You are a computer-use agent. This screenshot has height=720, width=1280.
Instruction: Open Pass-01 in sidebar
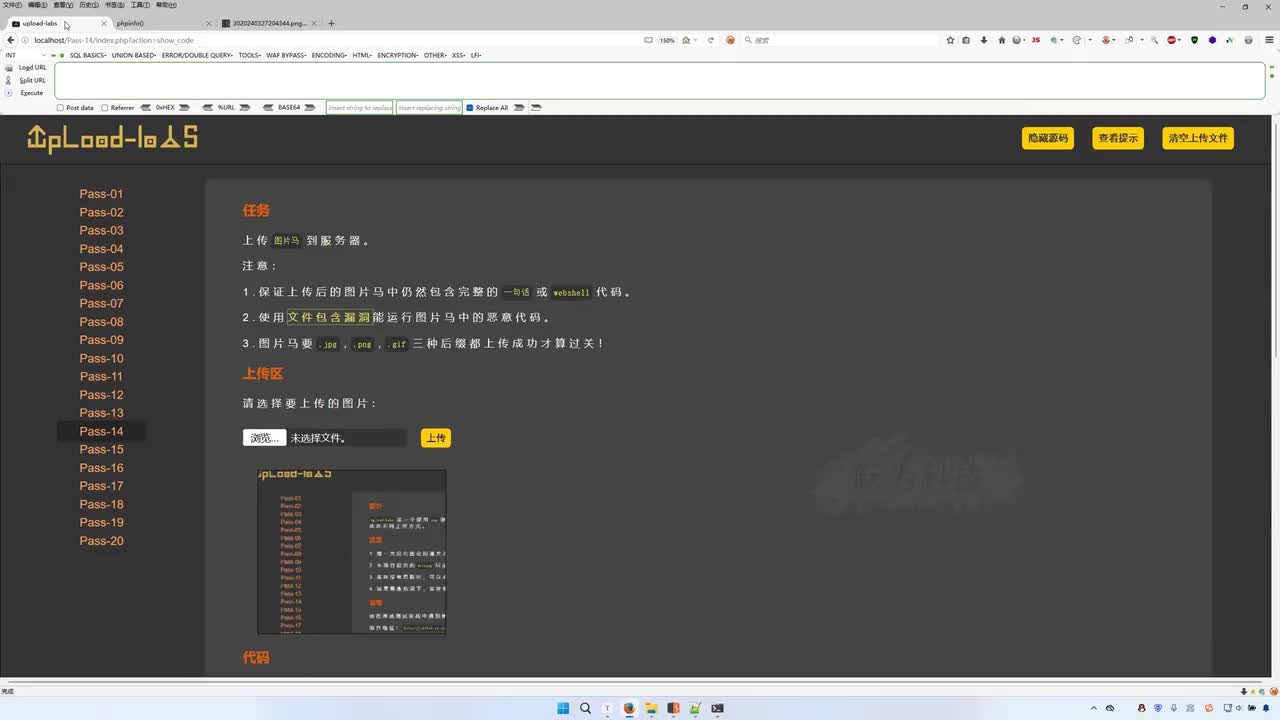click(102, 194)
